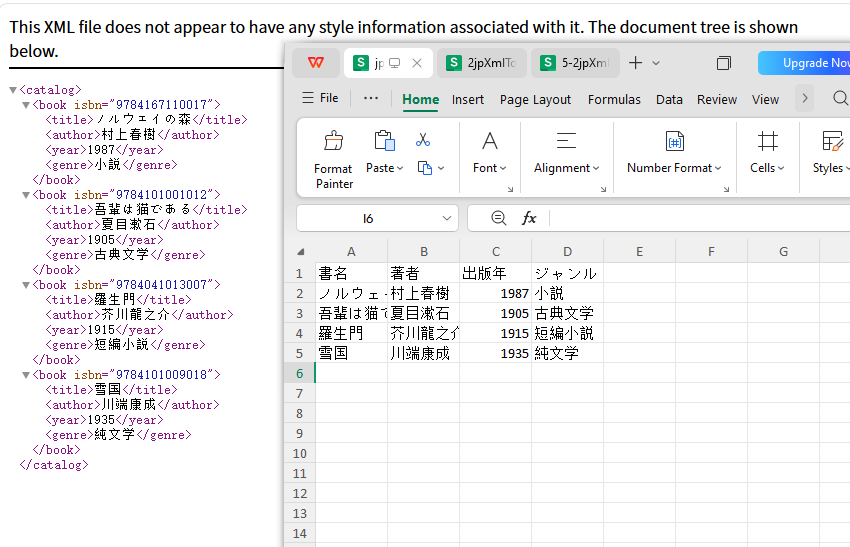The image size is (850, 547).
Task: Click the zoom formula bar icon
Action: click(498, 218)
